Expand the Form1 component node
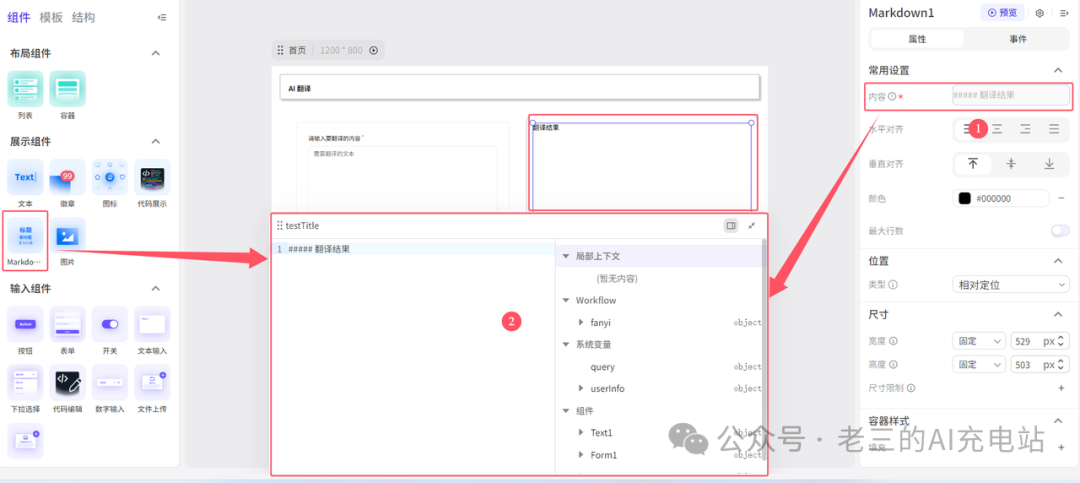Viewport: 1080px width, 483px height. tap(581, 455)
